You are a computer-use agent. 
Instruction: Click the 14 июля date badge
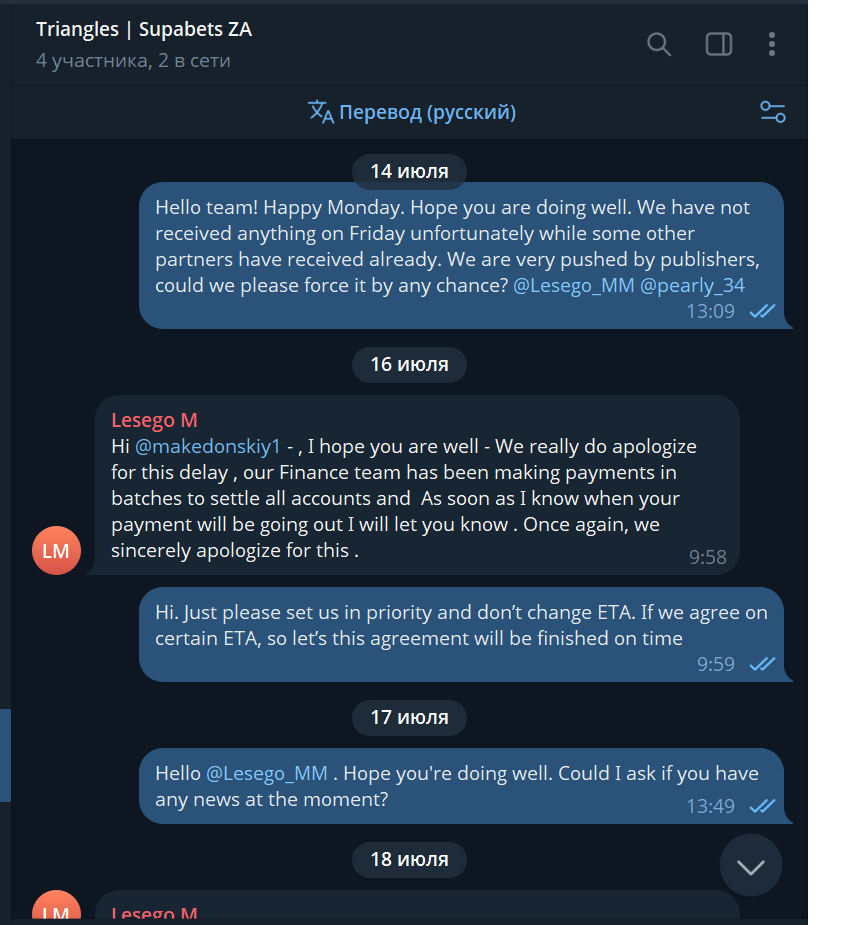pyautogui.click(x=409, y=171)
